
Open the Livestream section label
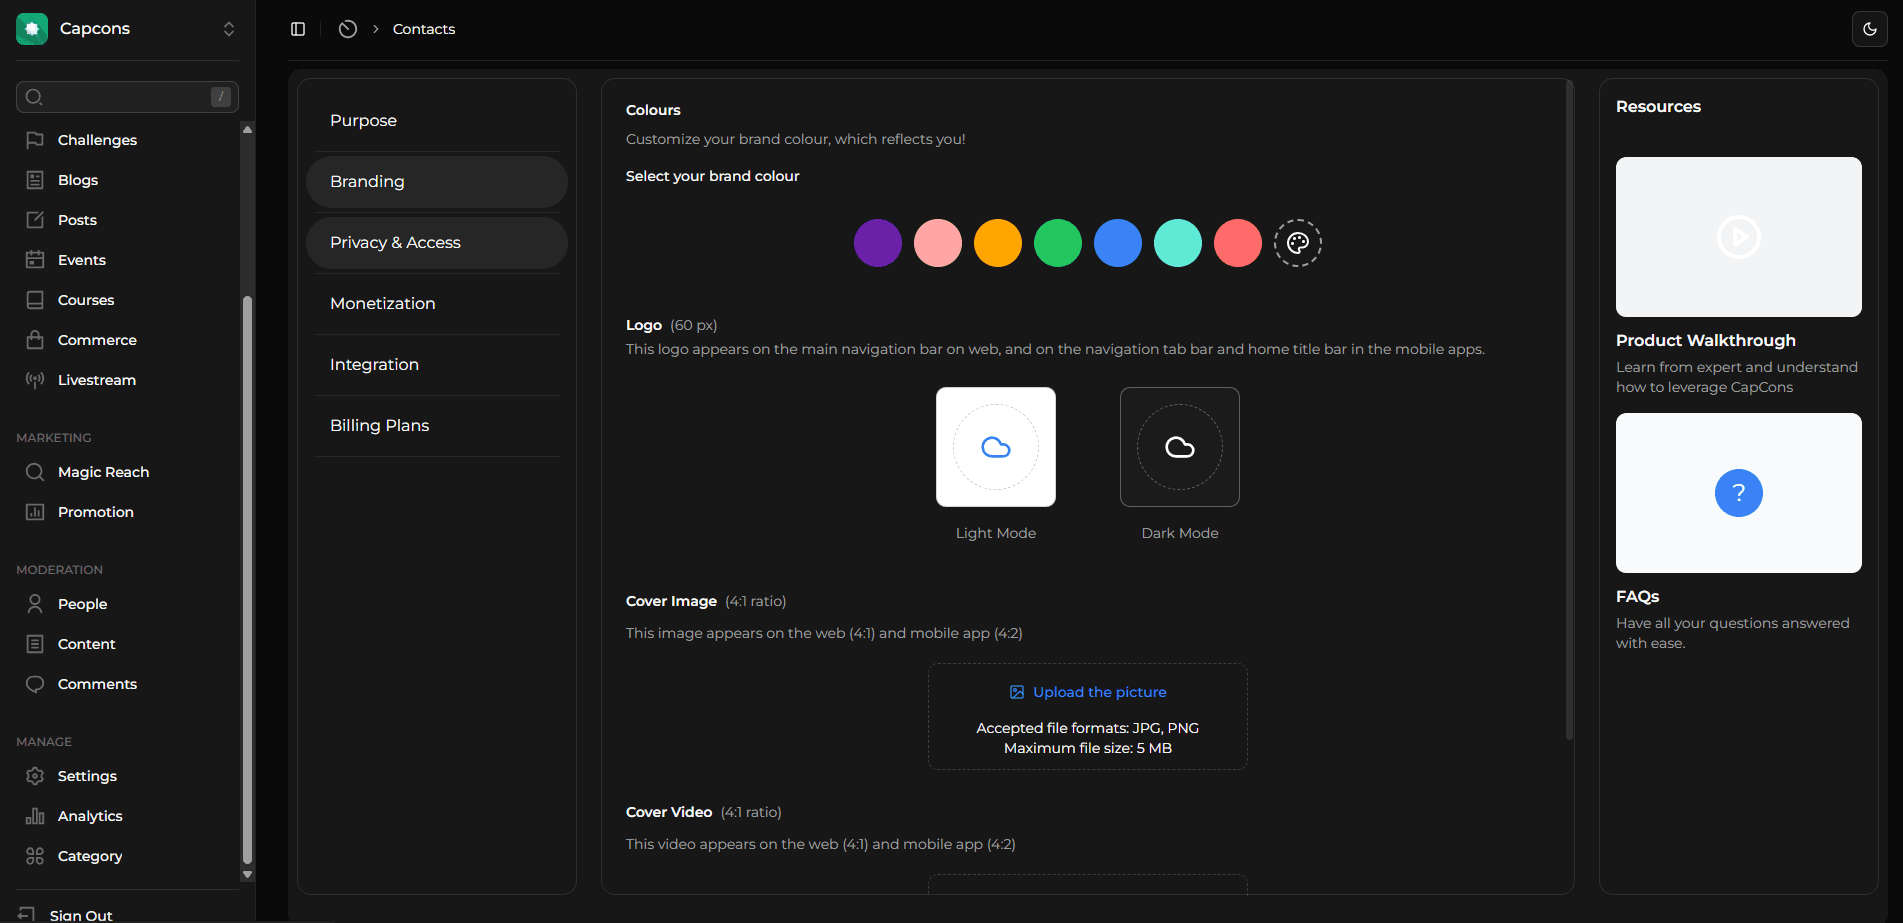97,380
